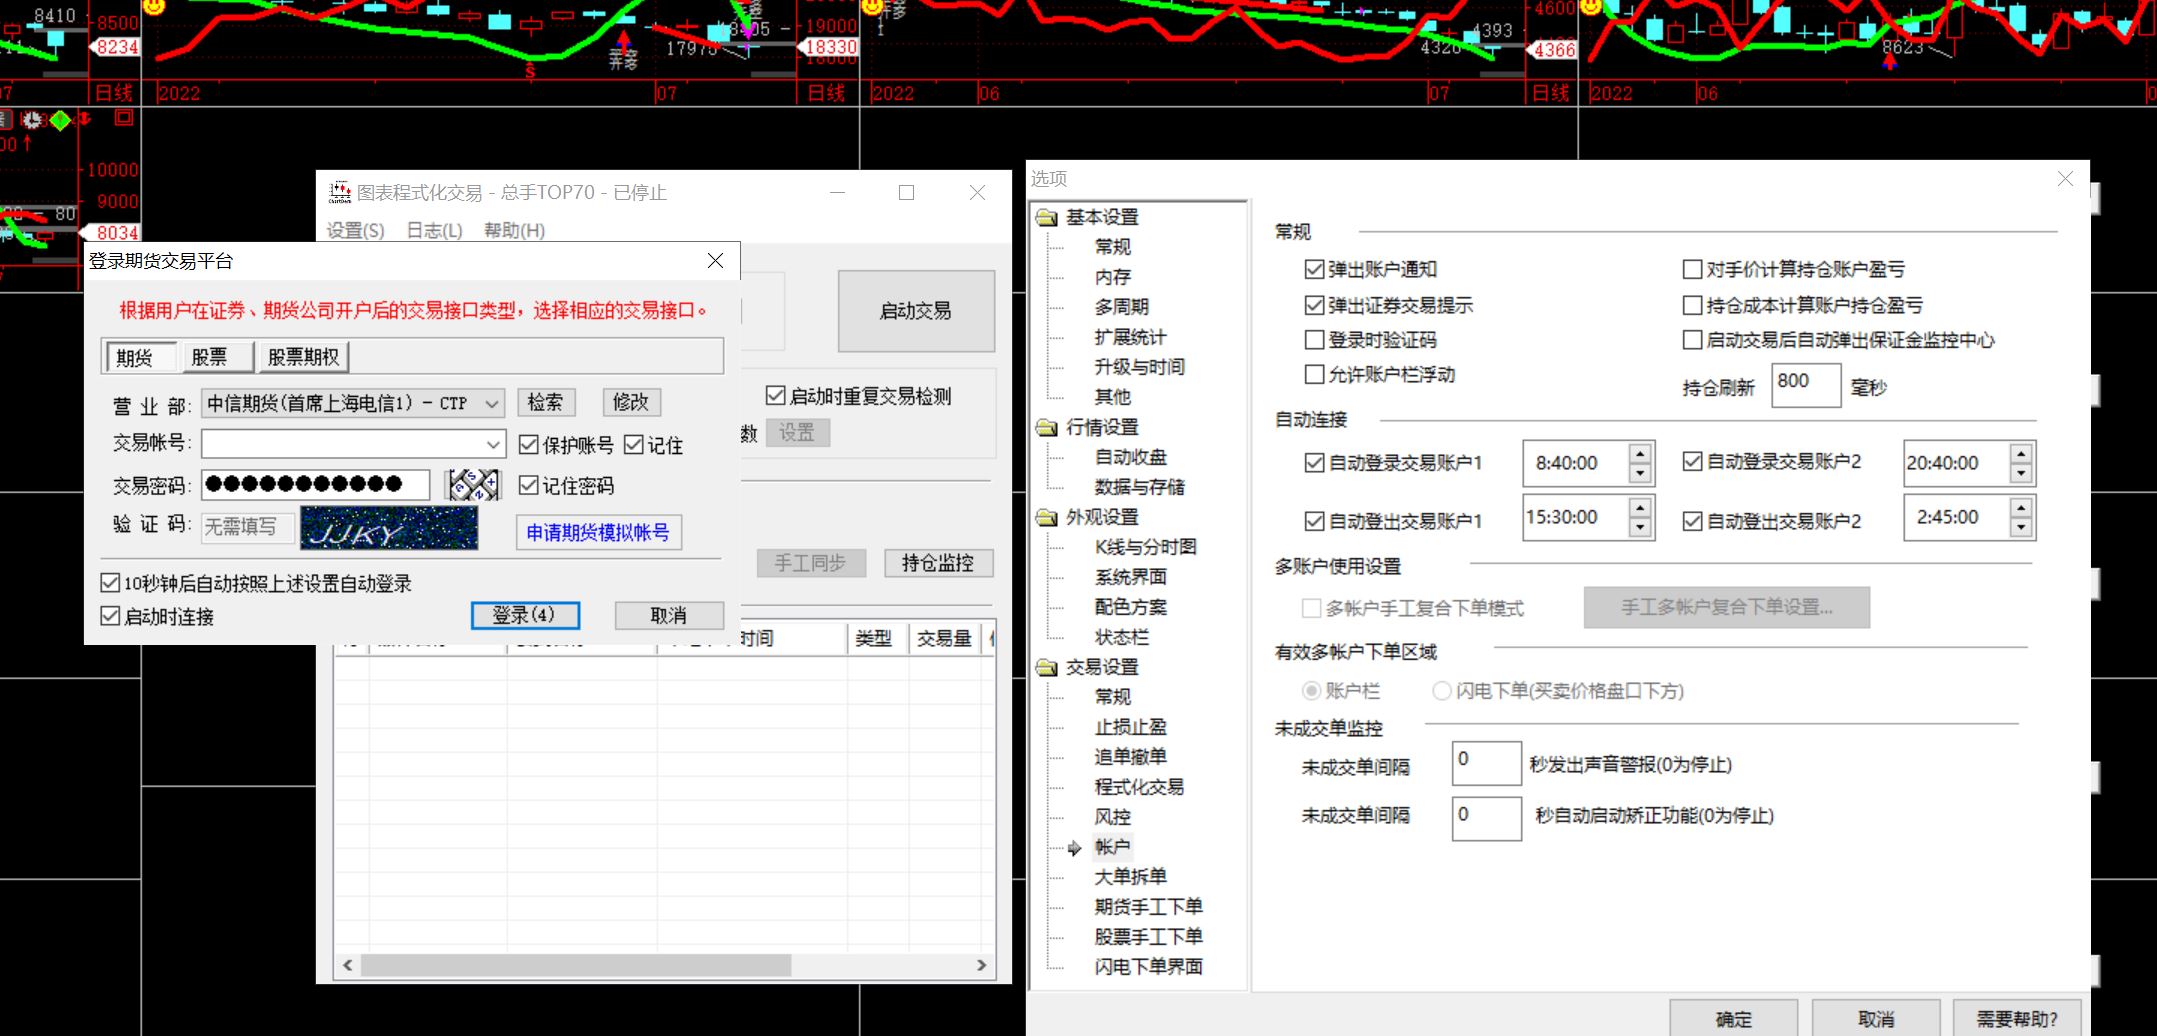2157x1036 pixels.
Task: Click the 外观设置 folder icon
Action: coord(1047,518)
